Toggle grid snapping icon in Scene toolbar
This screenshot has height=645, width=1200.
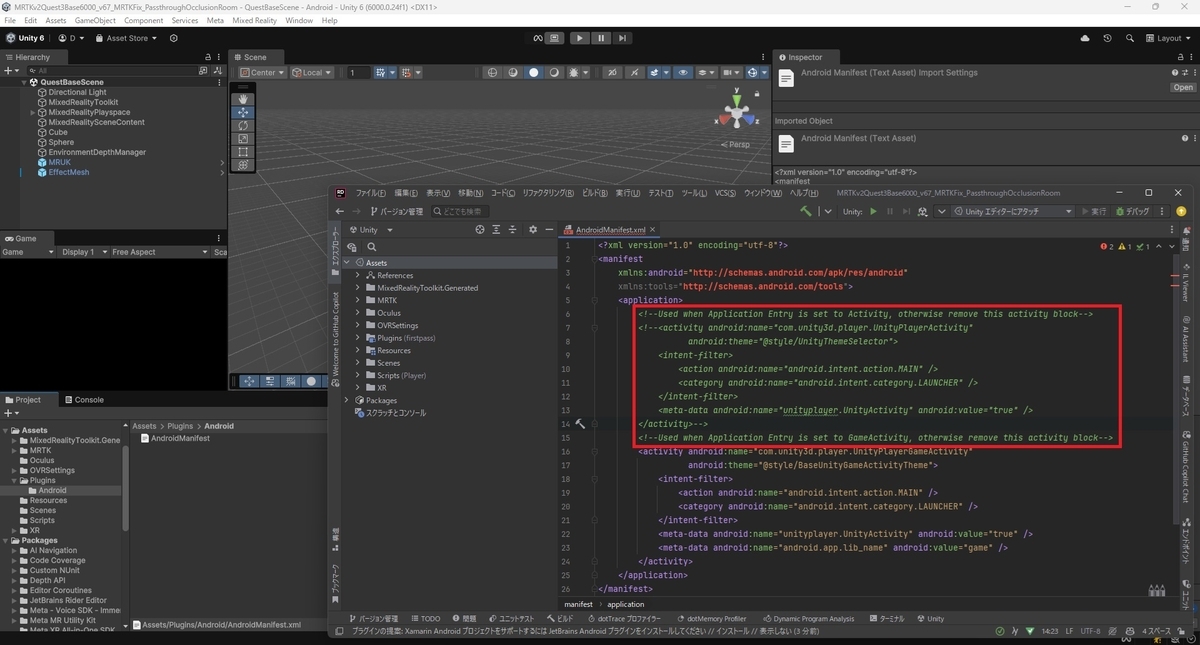[383, 72]
